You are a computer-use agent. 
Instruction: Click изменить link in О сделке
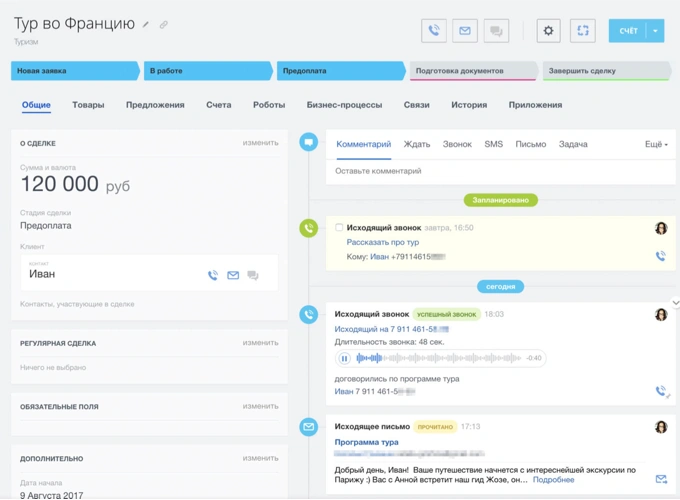point(261,143)
